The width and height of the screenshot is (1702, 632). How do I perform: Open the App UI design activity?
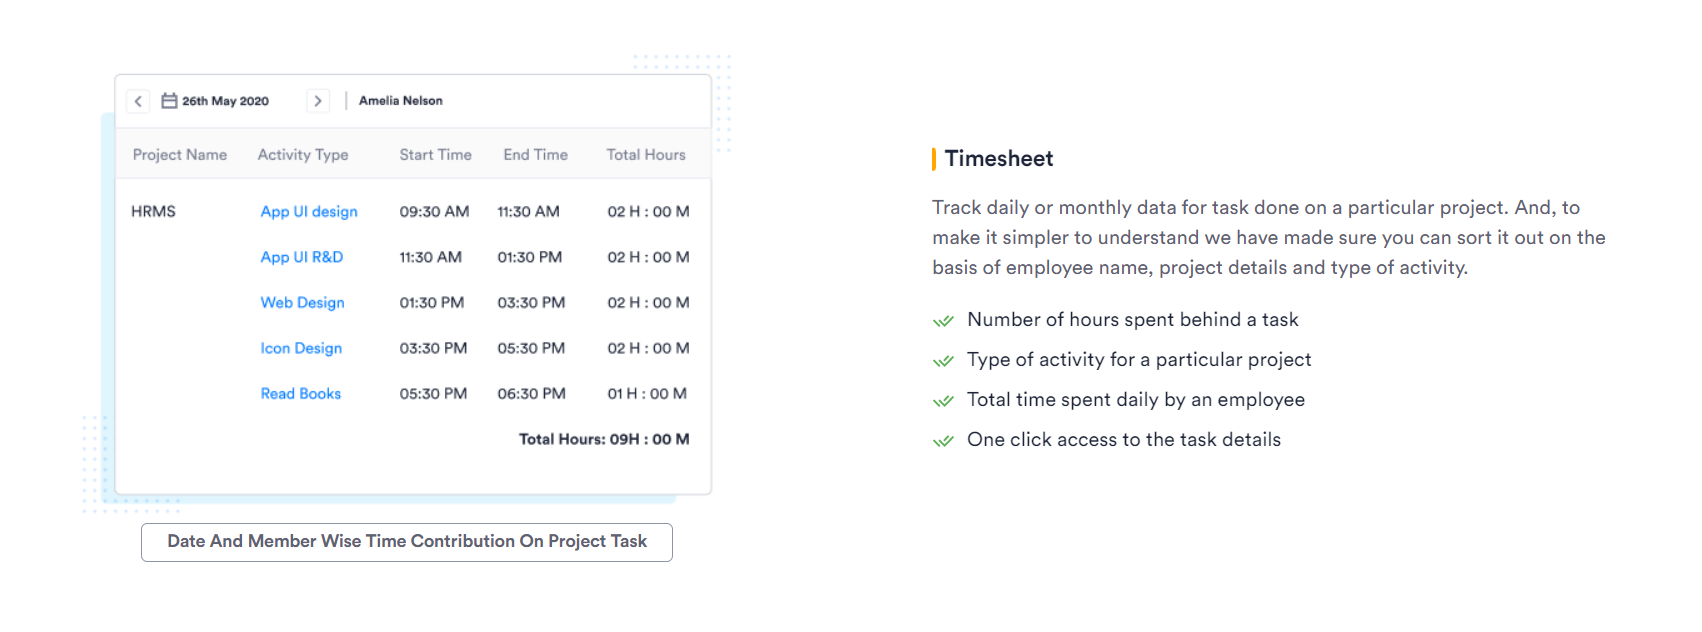pos(309,212)
